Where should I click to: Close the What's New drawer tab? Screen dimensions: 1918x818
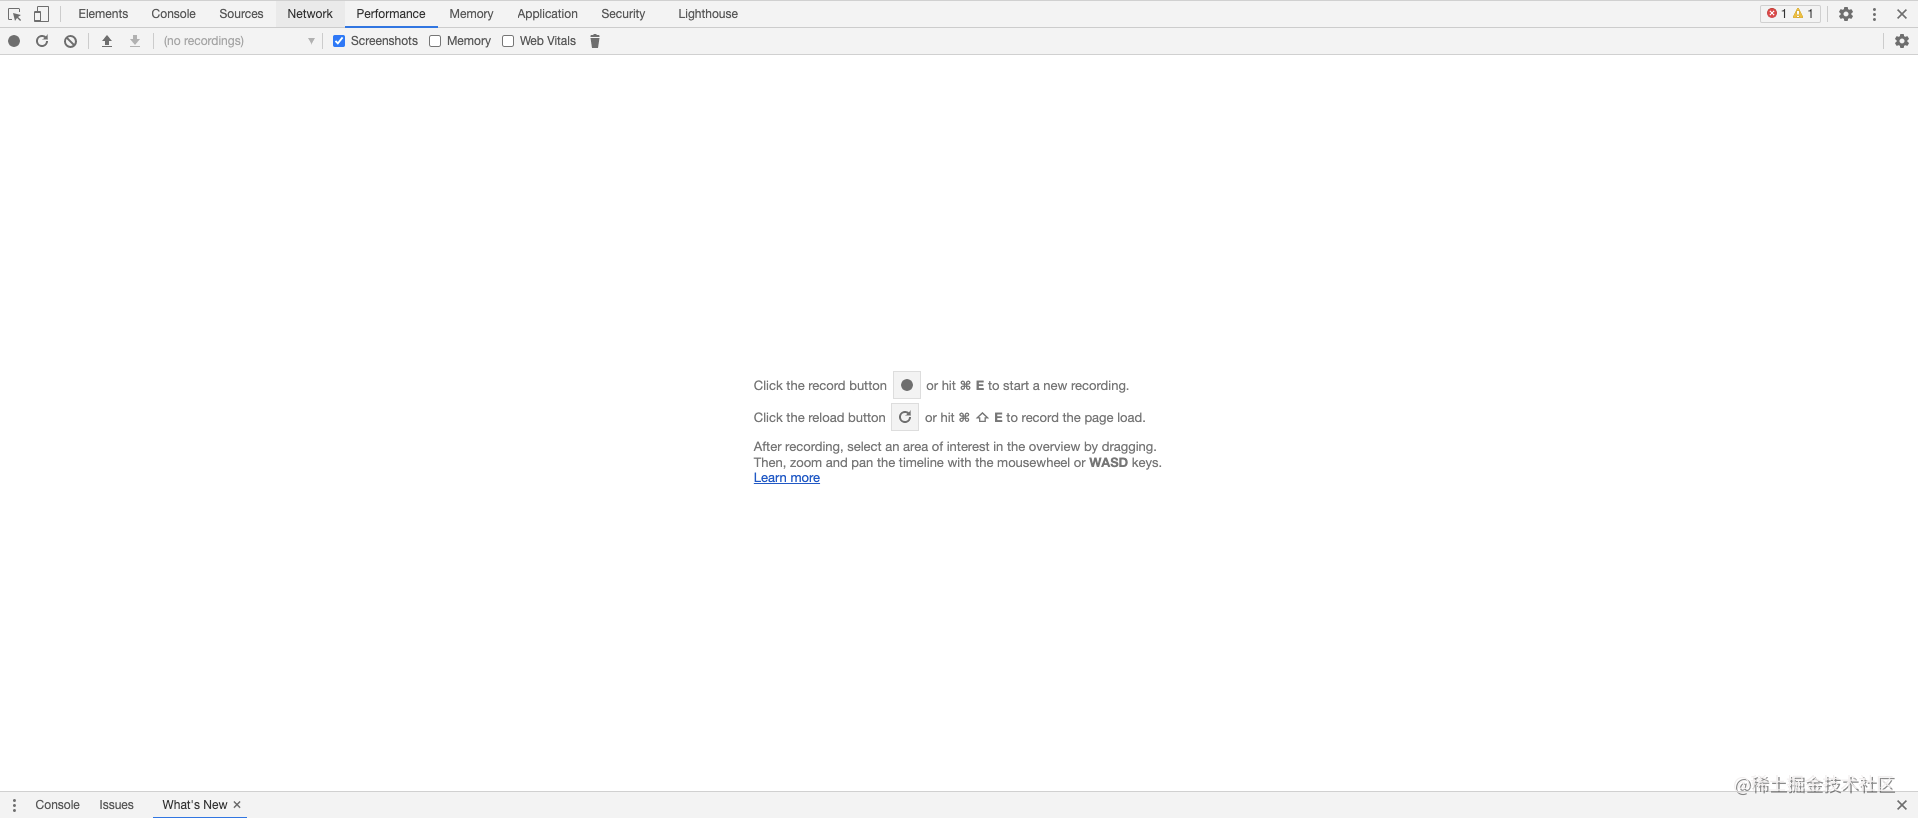click(x=237, y=805)
